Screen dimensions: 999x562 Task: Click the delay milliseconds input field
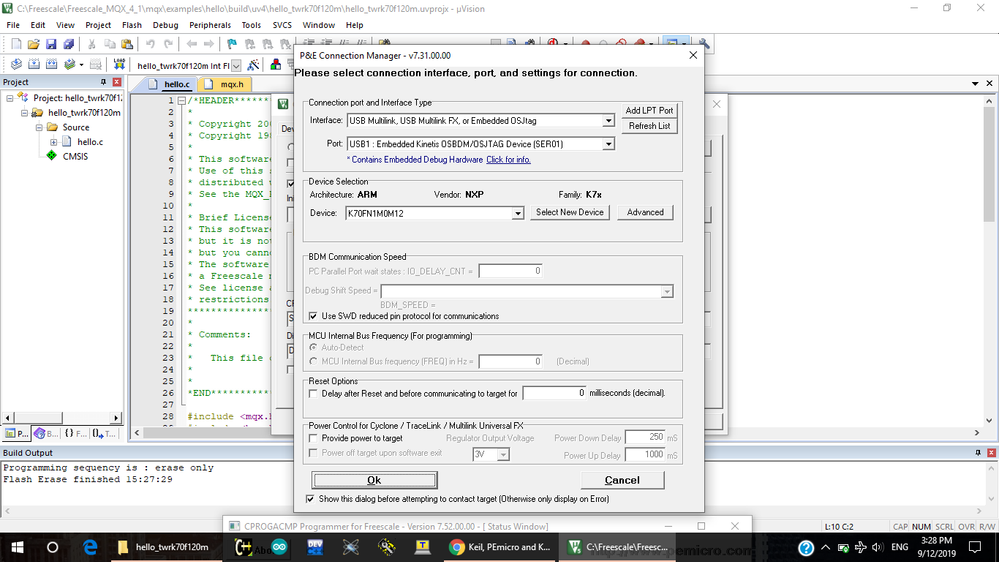pos(554,393)
